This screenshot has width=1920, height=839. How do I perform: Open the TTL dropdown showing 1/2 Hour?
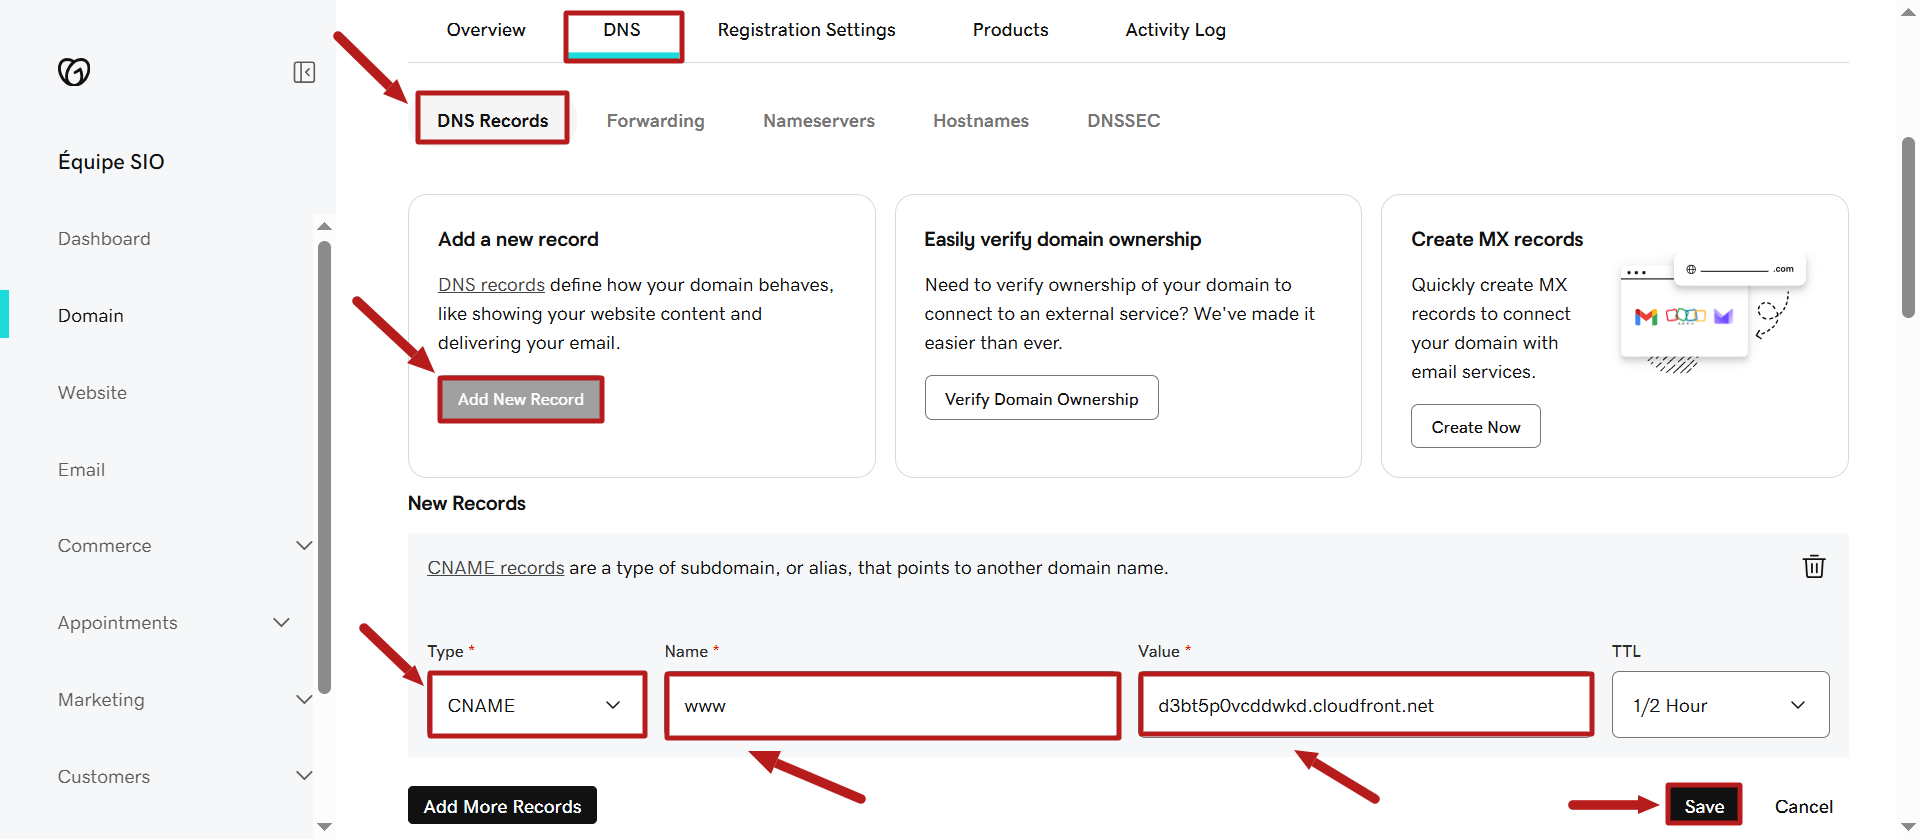pyautogui.click(x=1720, y=705)
